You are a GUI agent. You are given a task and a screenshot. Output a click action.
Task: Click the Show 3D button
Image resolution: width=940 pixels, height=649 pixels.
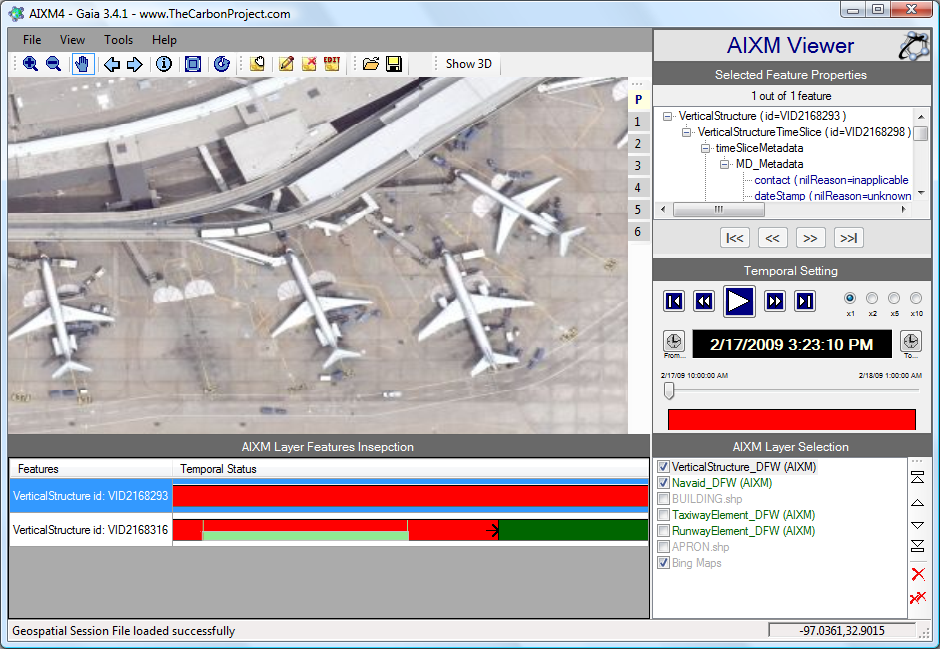[x=468, y=64]
